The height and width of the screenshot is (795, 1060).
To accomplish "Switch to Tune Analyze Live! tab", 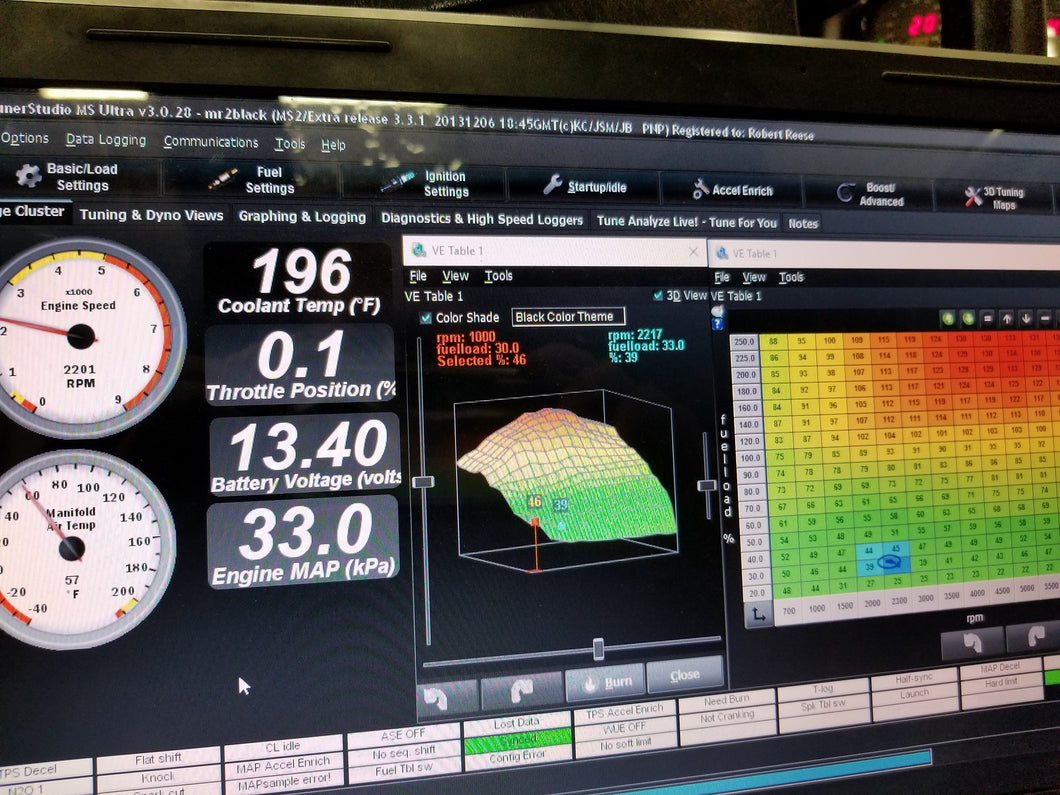I will pyautogui.click(x=687, y=222).
